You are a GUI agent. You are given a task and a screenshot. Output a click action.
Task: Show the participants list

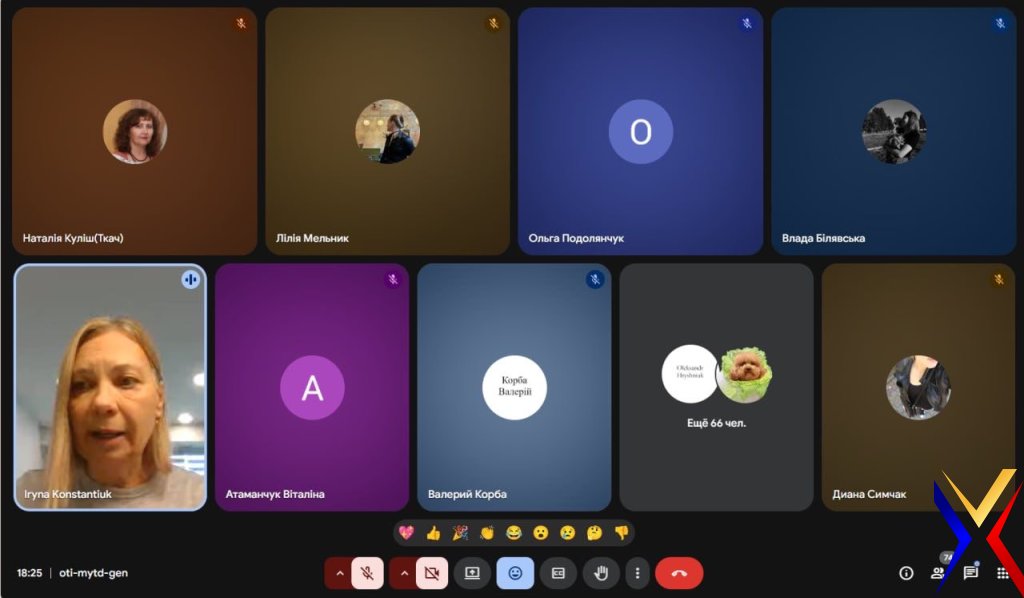click(x=938, y=573)
